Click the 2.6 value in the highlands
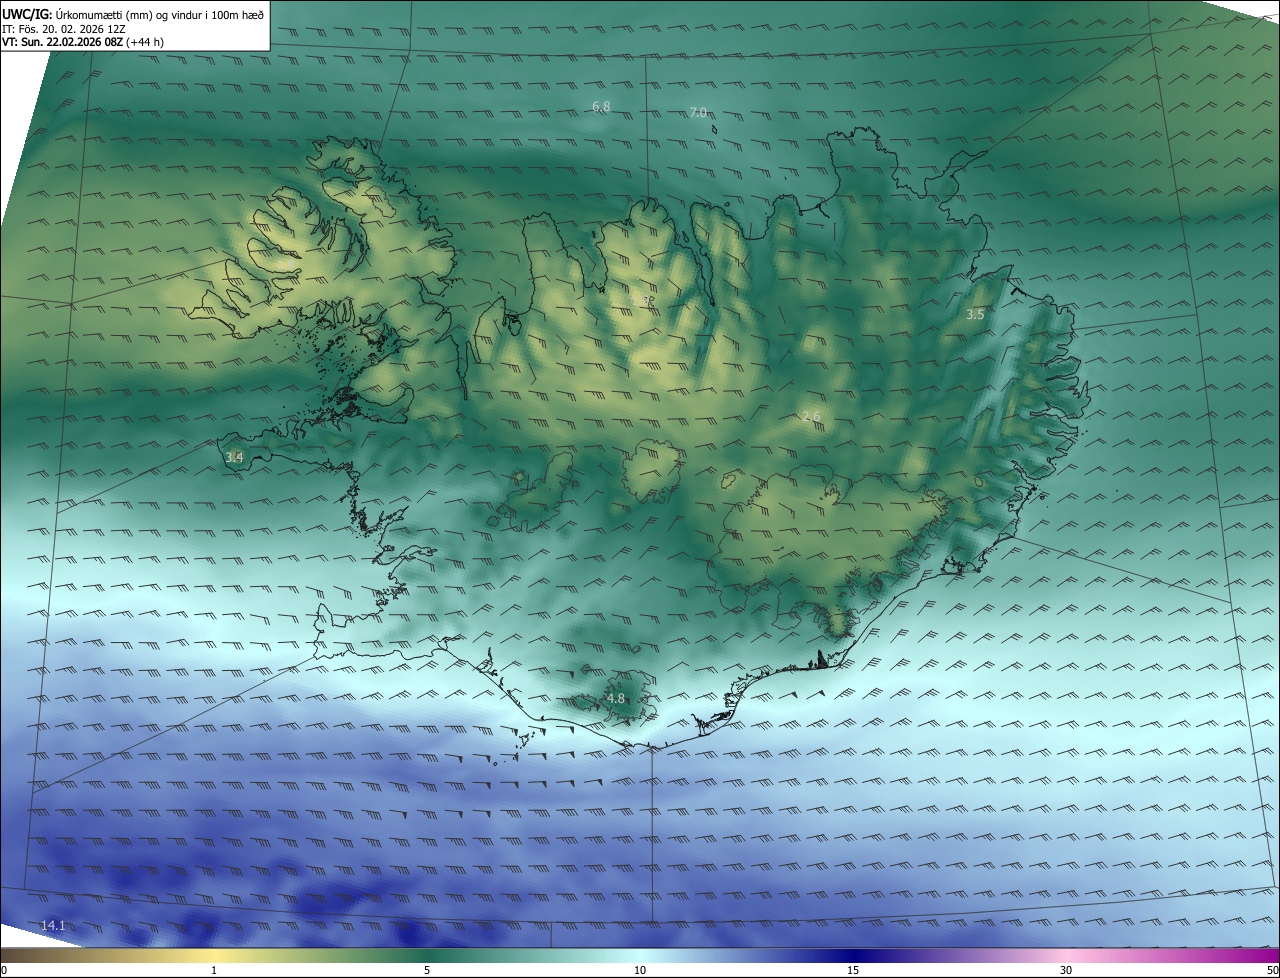1280x978 pixels. coord(811,416)
